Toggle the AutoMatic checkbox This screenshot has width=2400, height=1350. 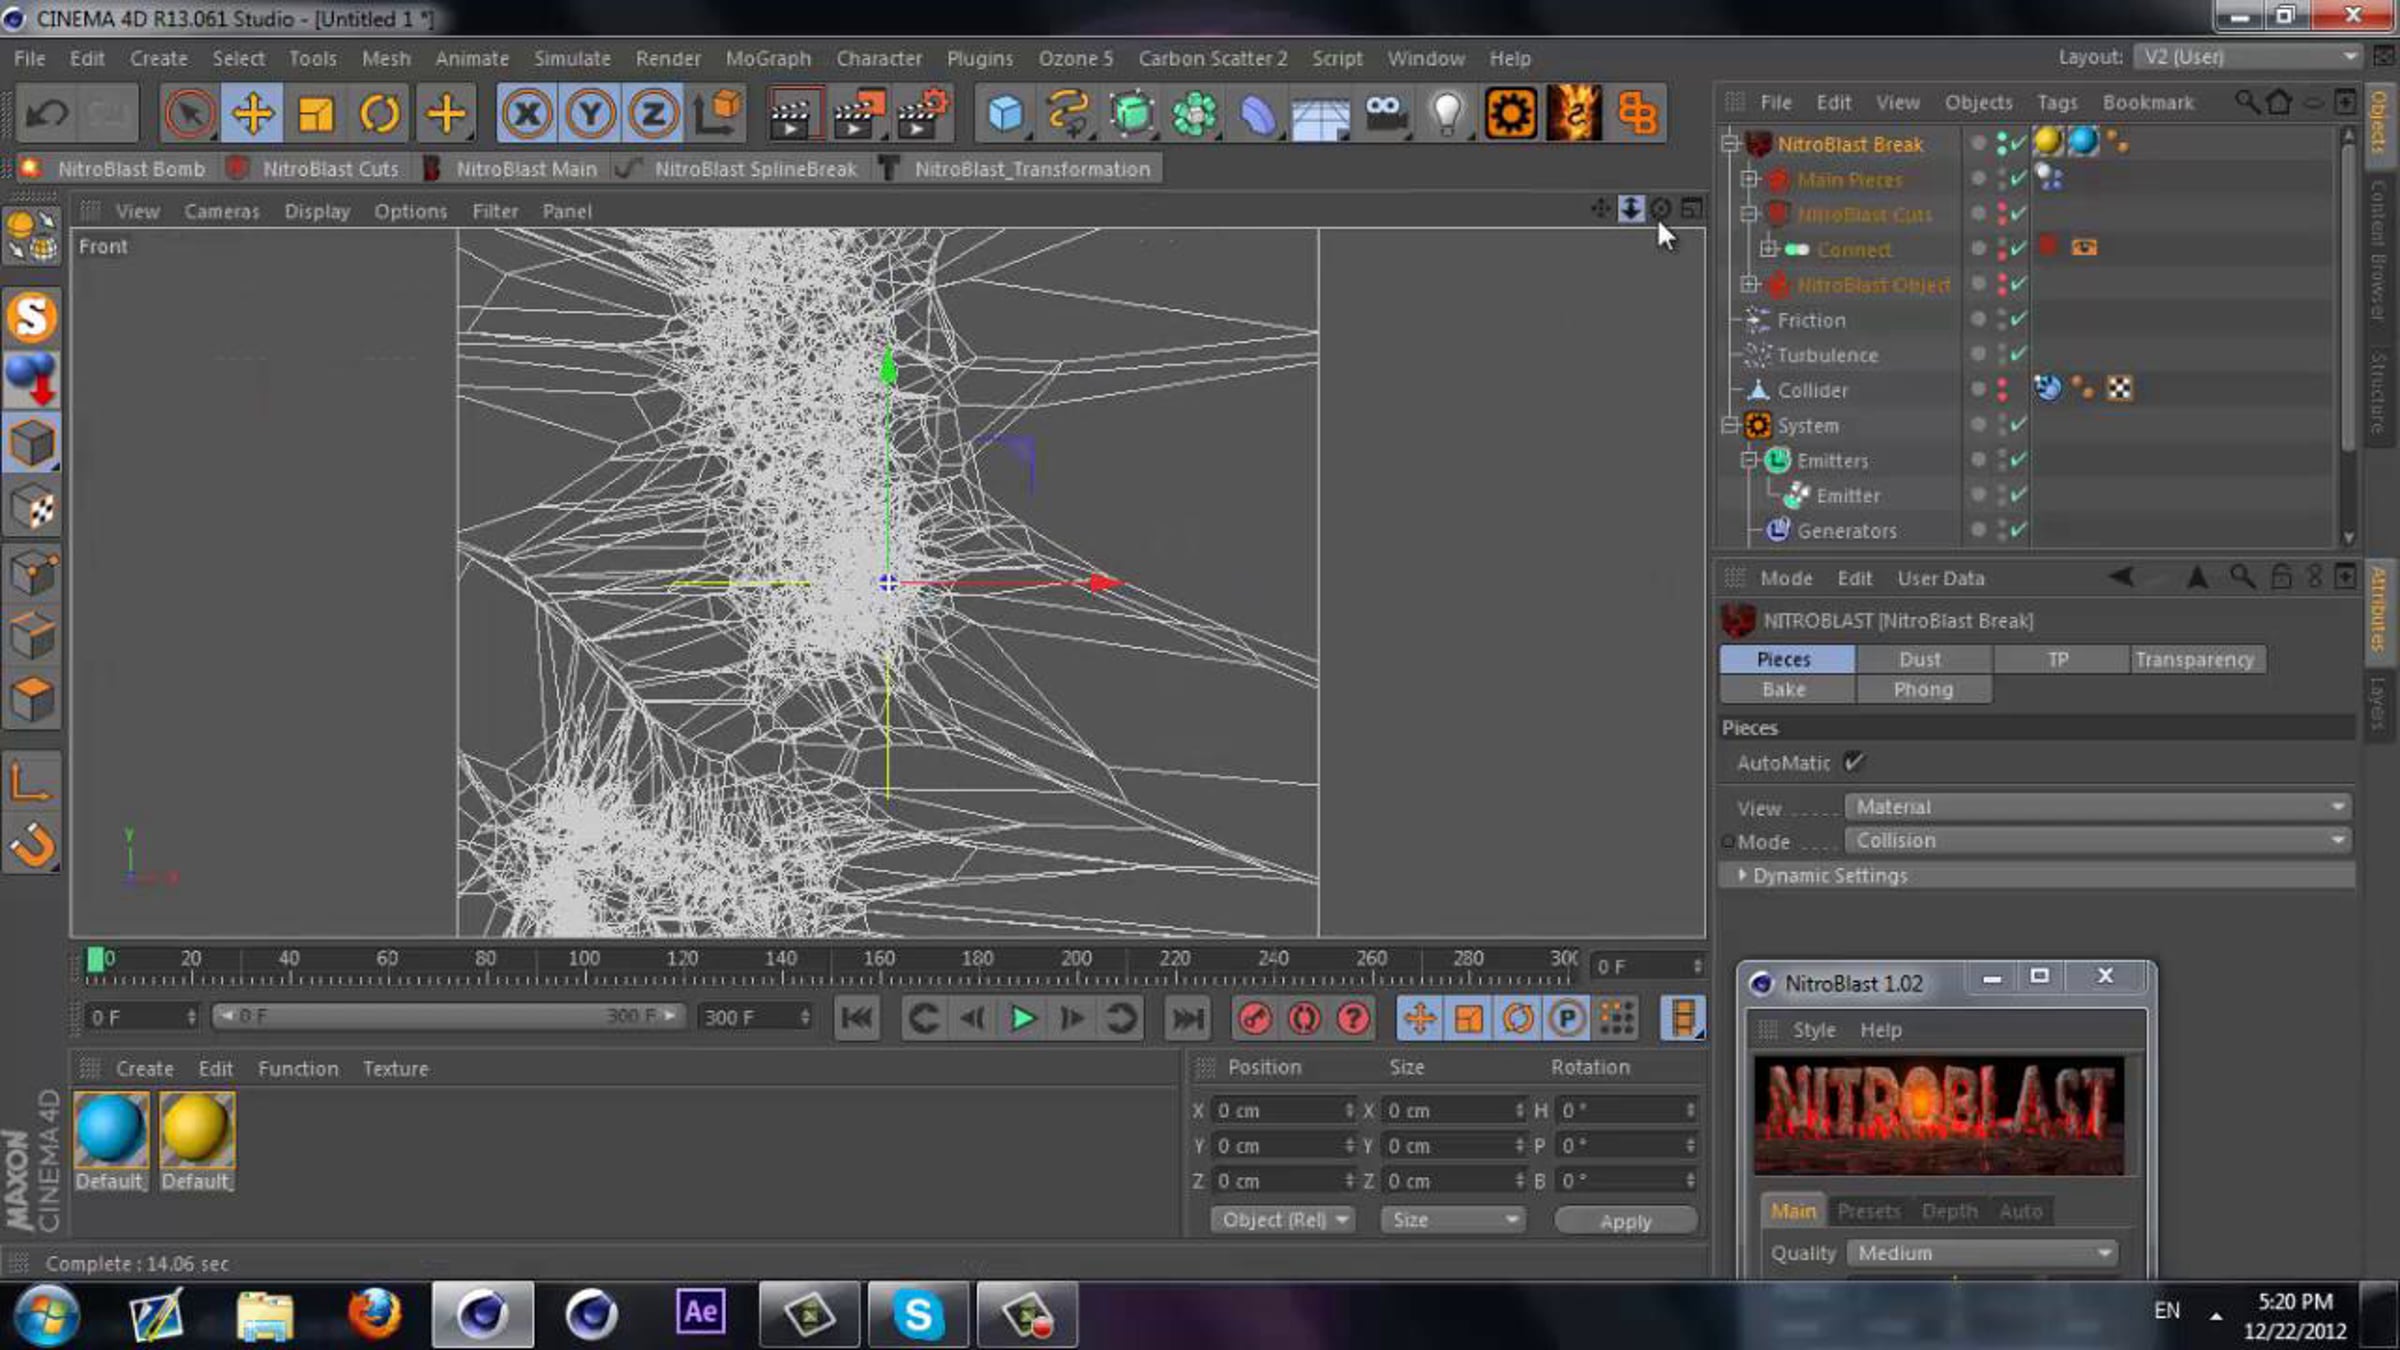1853,762
